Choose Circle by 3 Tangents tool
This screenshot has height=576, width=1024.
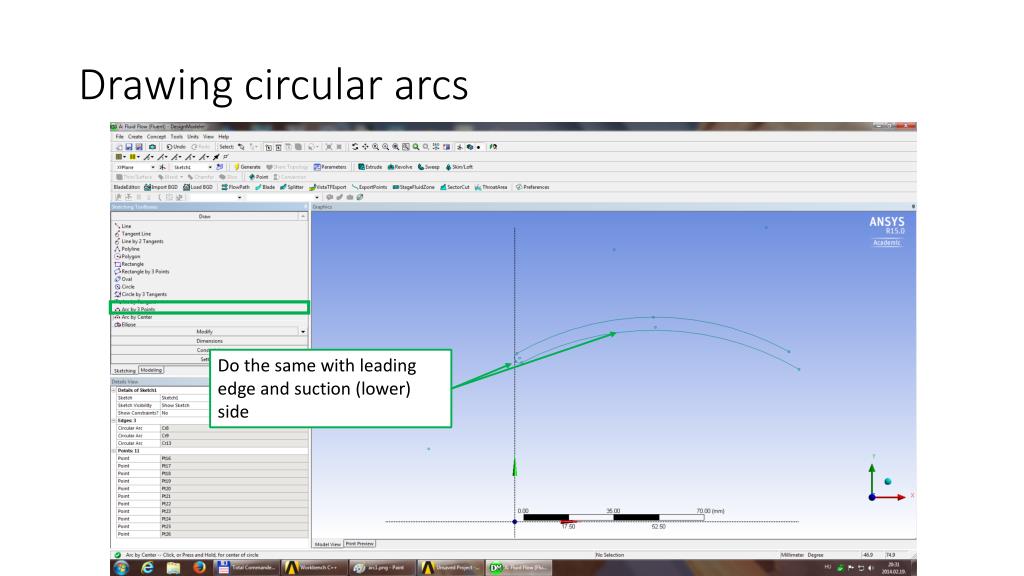(x=140, y=295)
